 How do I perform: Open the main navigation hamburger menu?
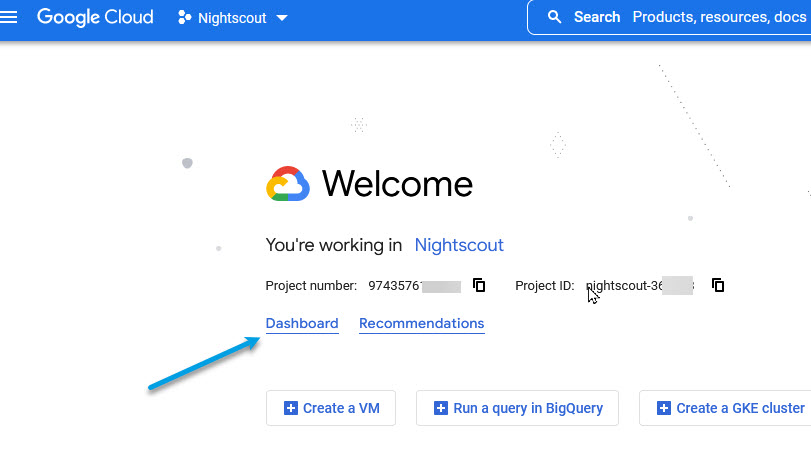coord(13,18)
